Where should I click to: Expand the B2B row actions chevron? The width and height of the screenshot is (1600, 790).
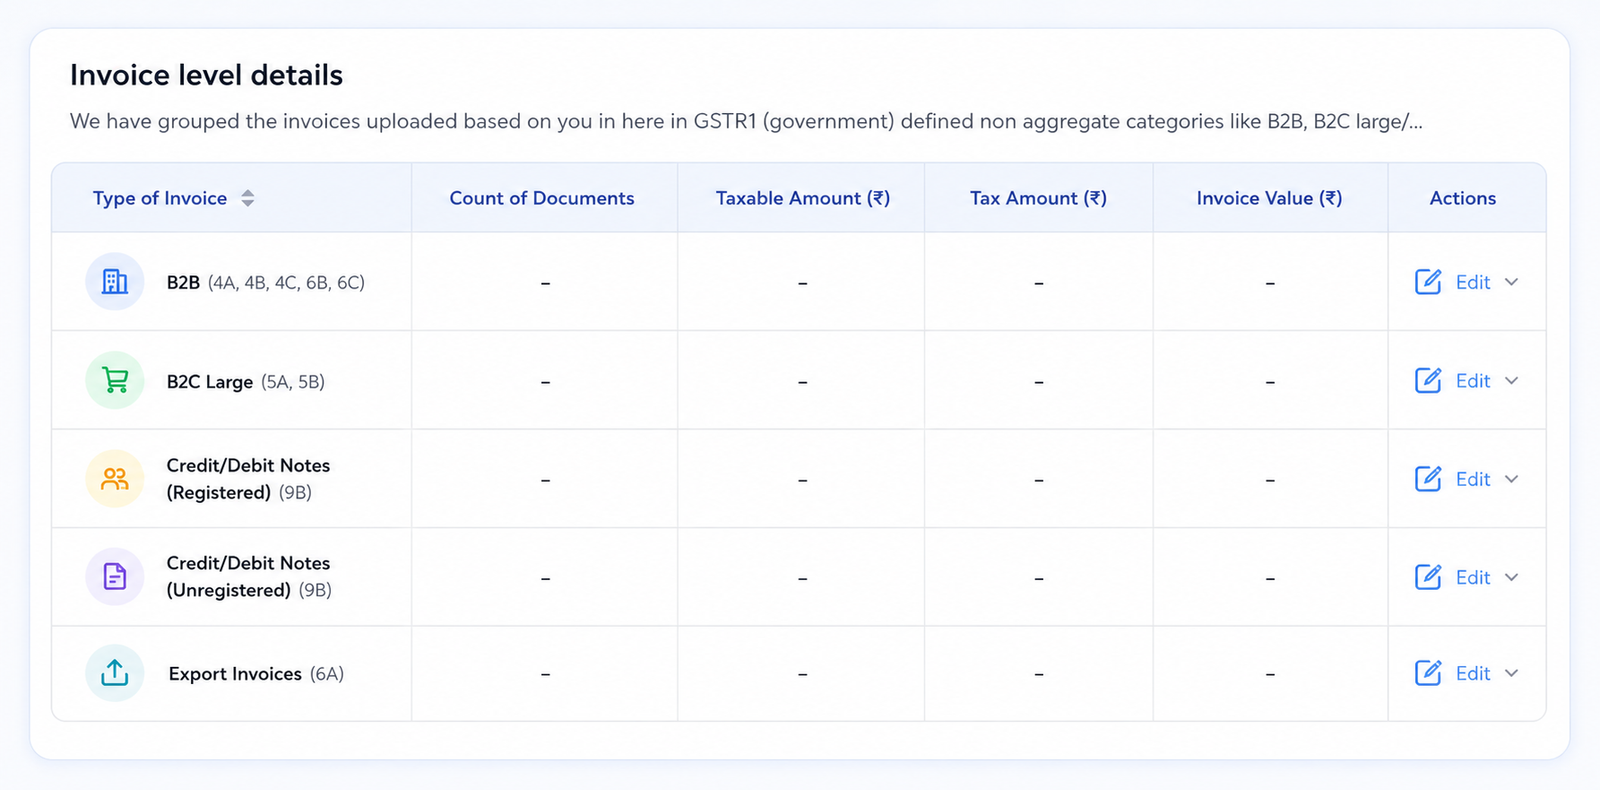coord(1511,282)
